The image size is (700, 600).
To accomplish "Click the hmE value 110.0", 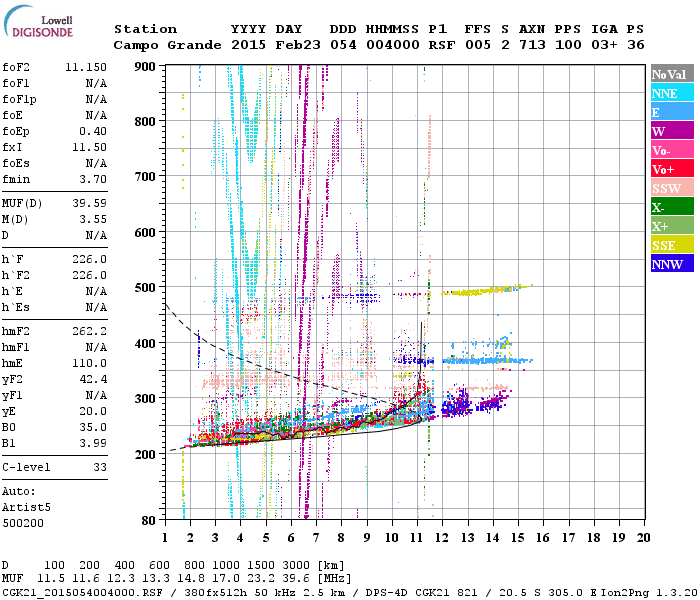I will pyautogui.click(x=89, y=363).
